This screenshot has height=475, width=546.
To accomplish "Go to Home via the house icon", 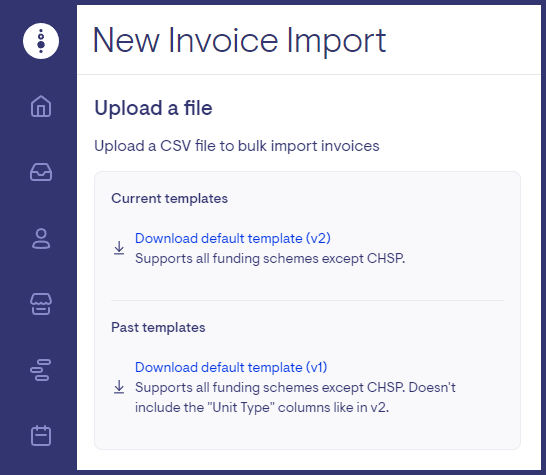I will (x=41, y=106).
